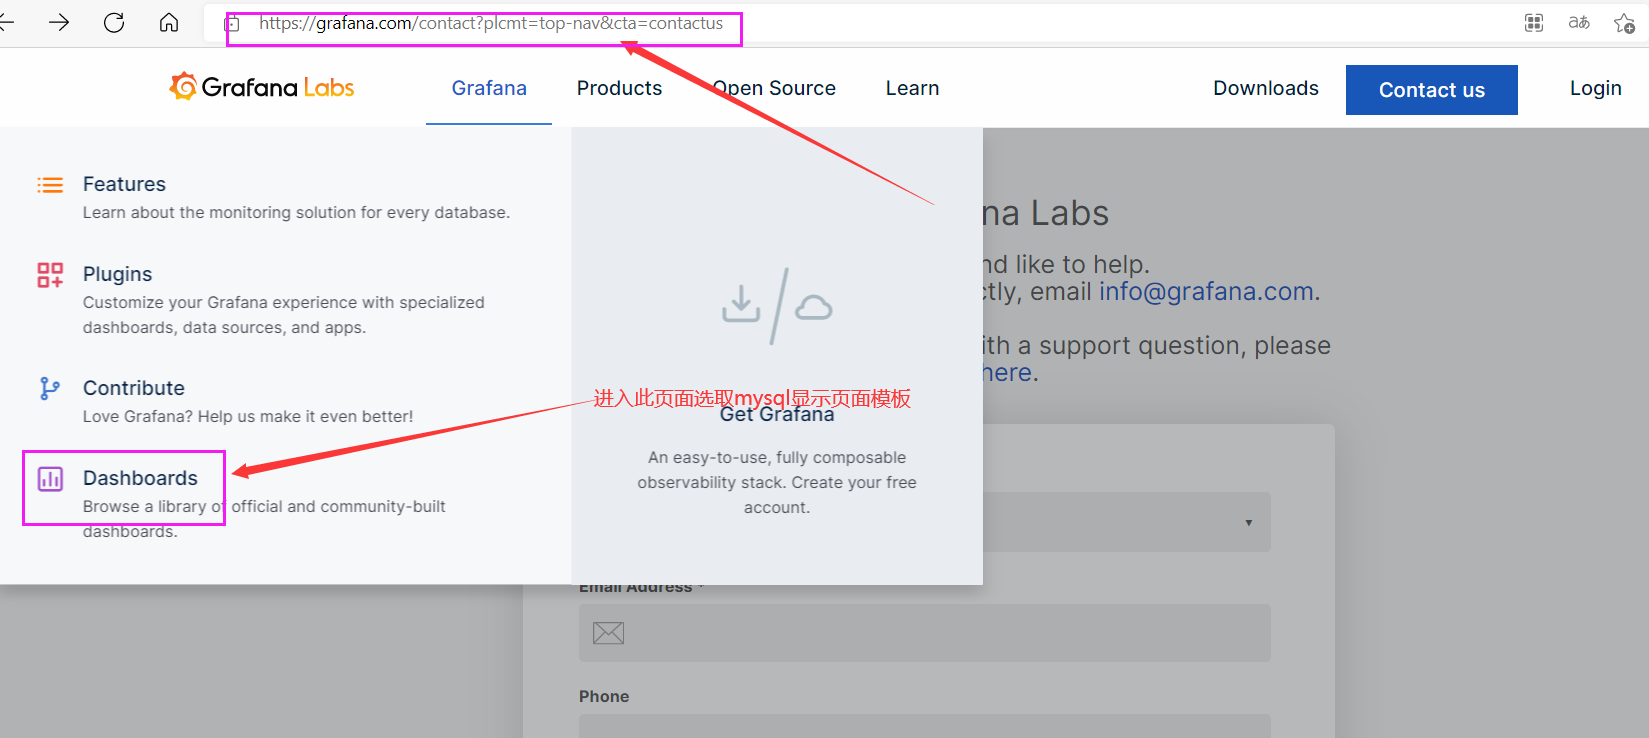
Task: Click the translate page icon
Action: 1579,23
